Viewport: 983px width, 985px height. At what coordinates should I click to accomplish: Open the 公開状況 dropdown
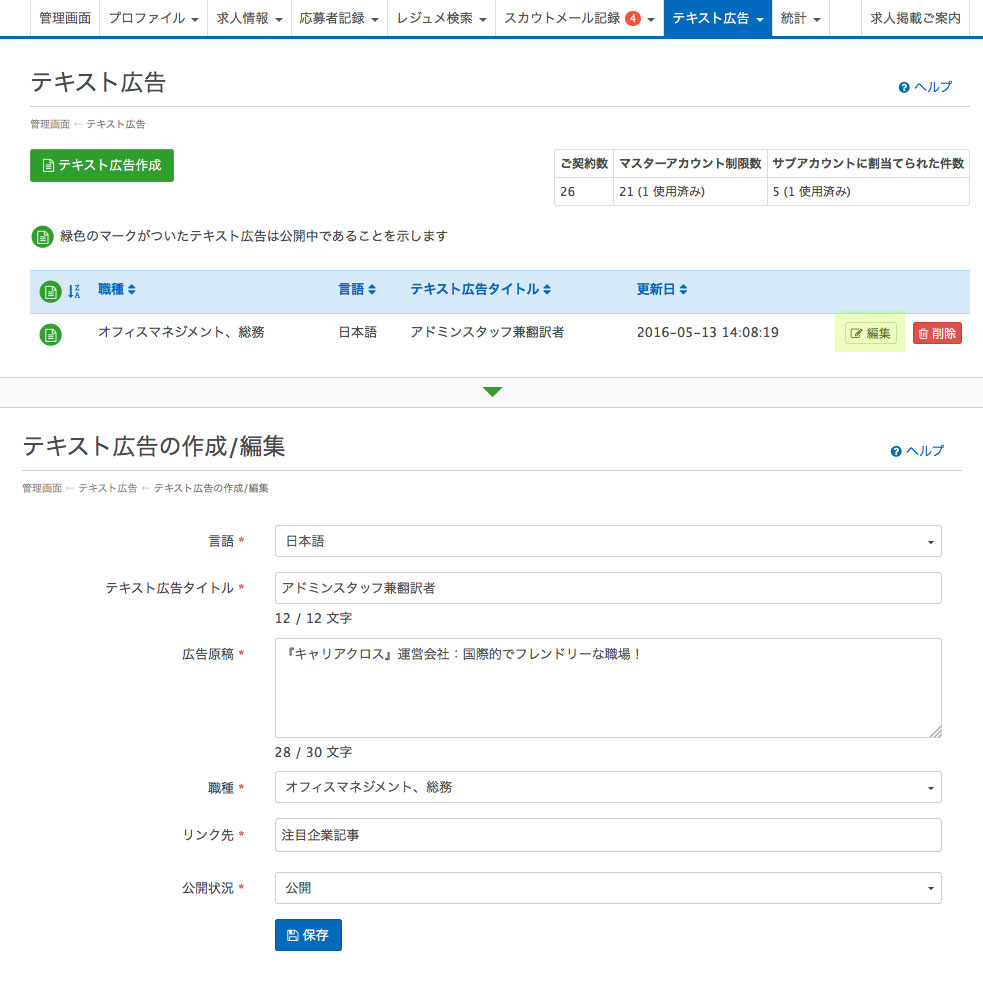point(608,888)
